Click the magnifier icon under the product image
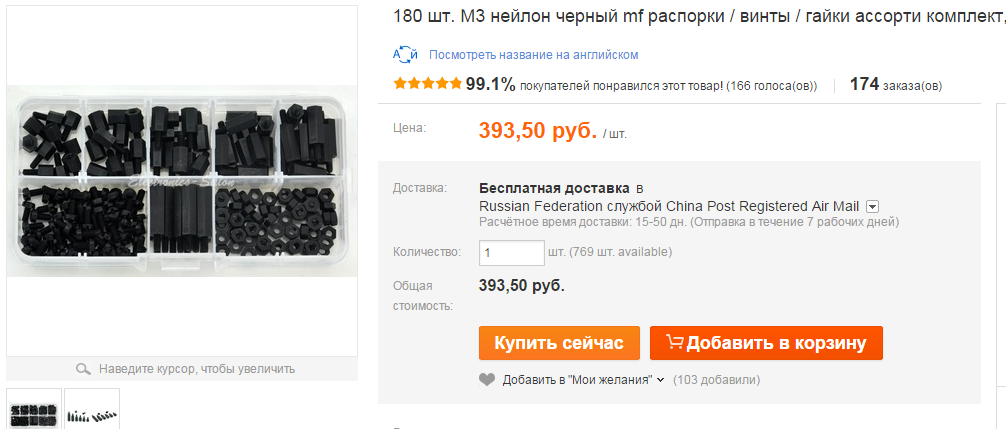The image size is (1006, 429). [x=83, y=369]
